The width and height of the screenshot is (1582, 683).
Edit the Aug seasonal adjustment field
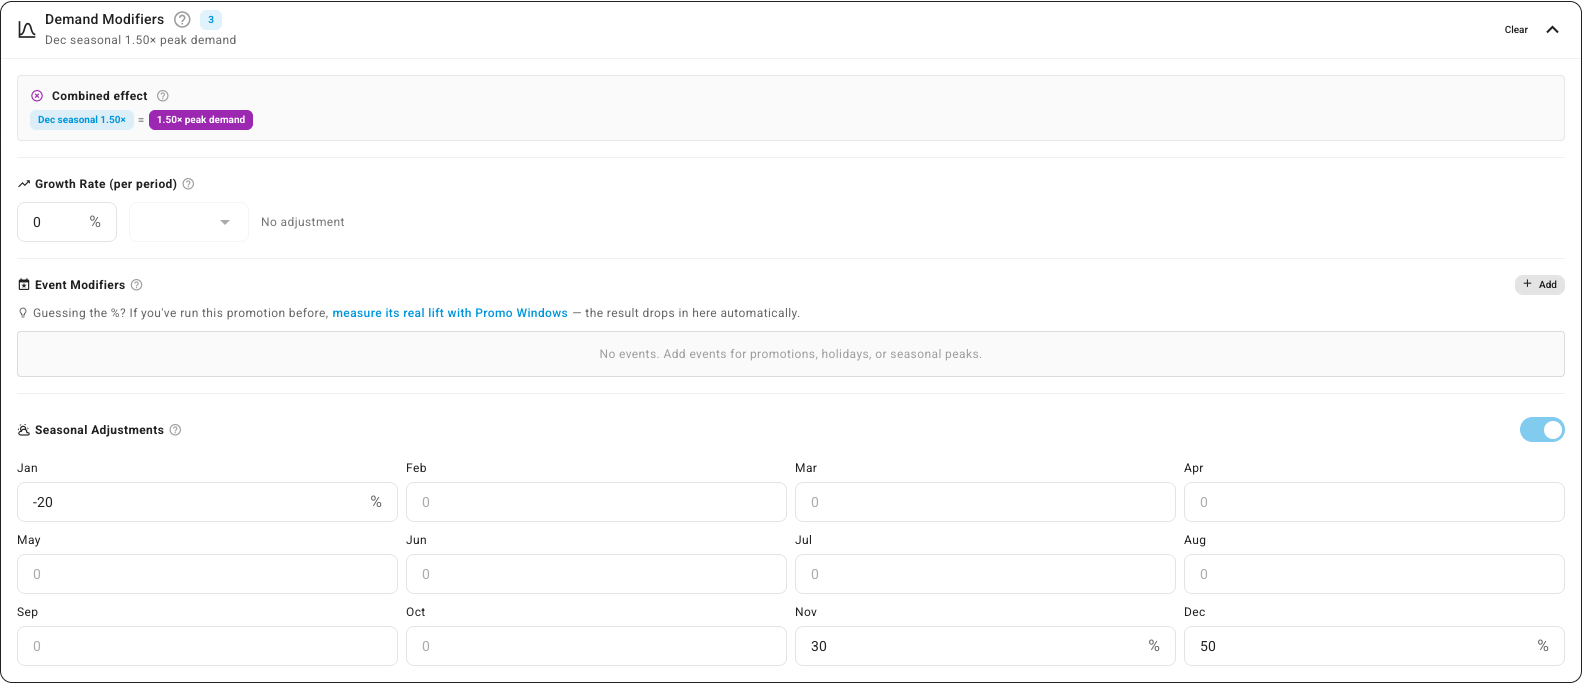[x=1374, y=574]
